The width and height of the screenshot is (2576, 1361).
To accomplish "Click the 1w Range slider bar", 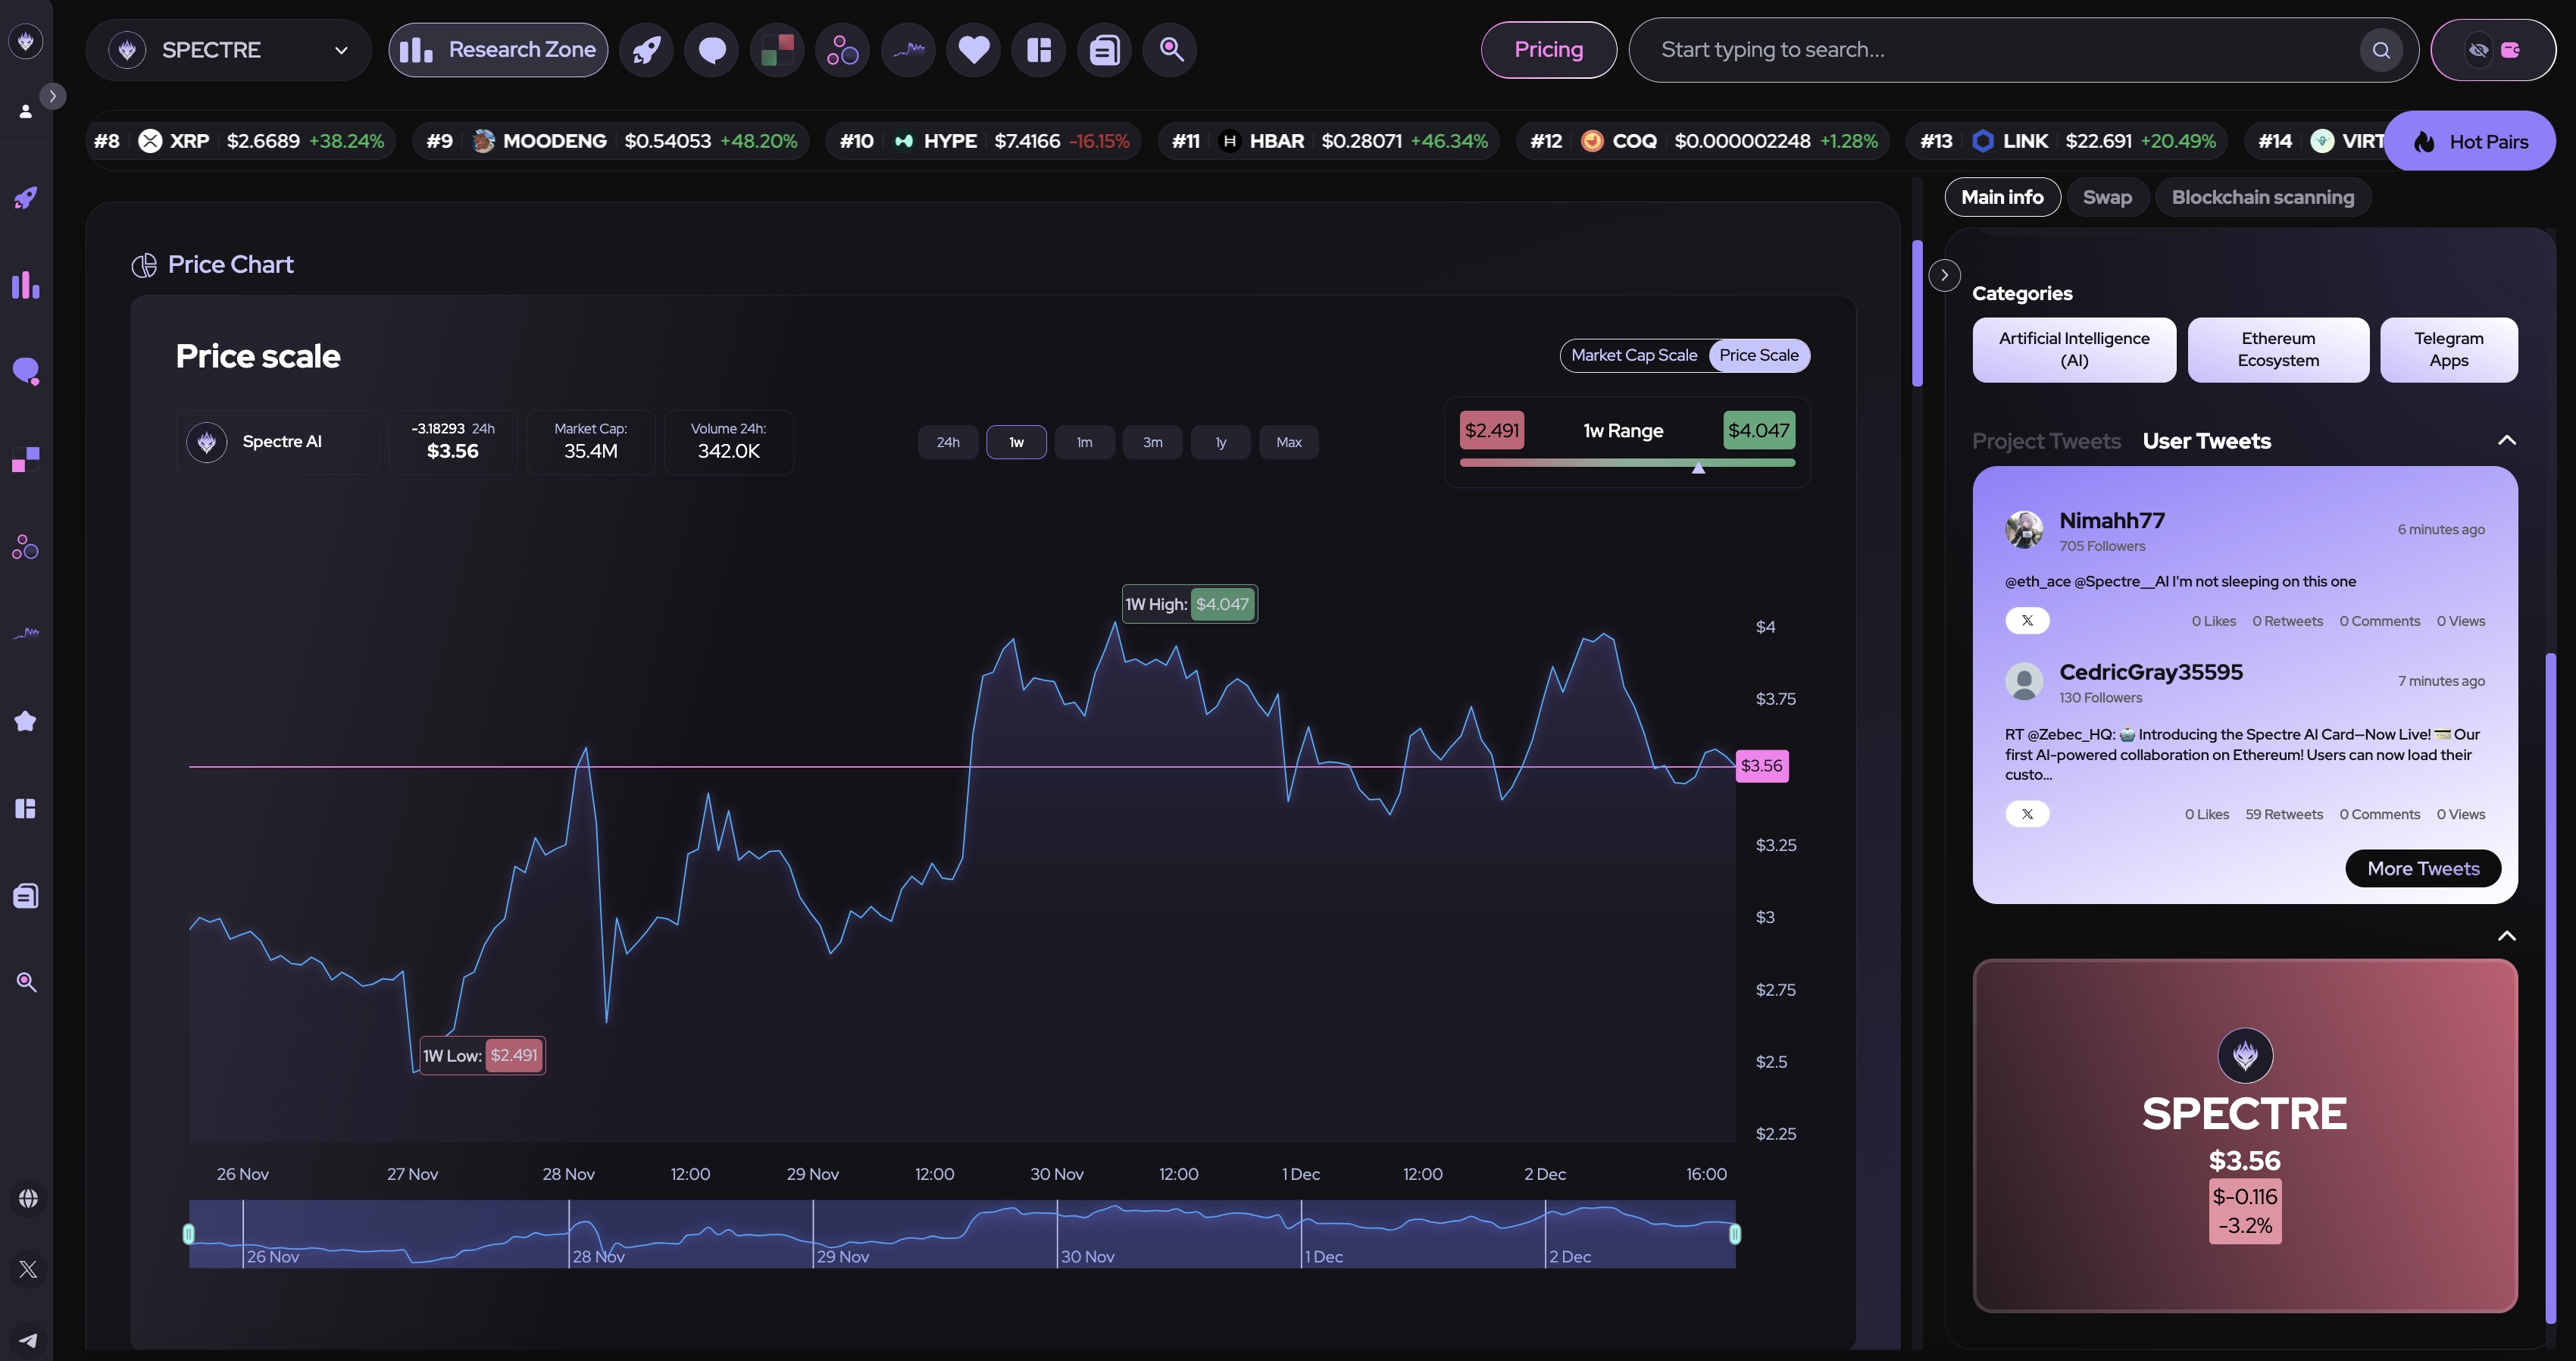I will (1627, 463).
